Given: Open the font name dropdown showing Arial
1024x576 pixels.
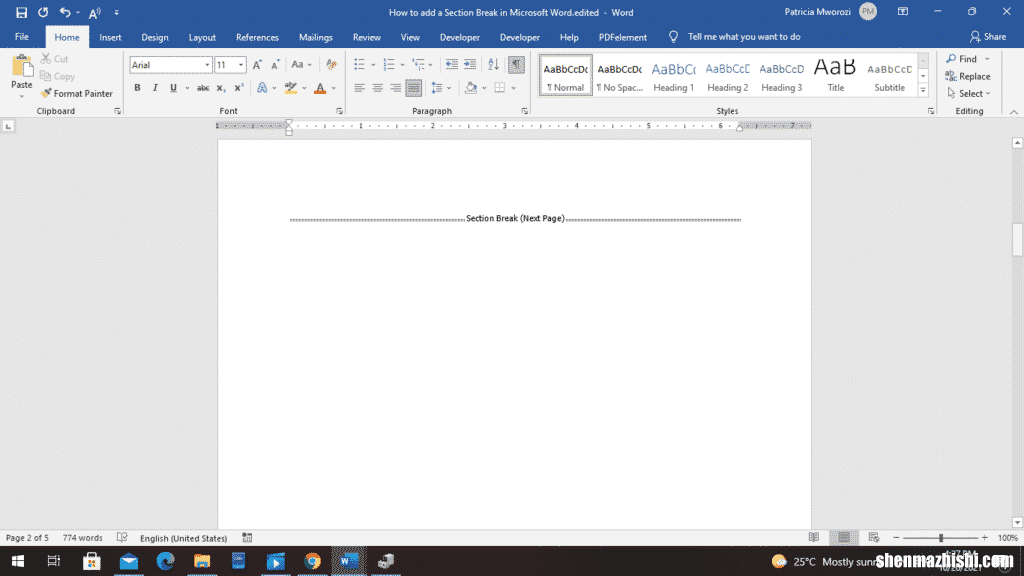Looking at the screenshot, I should (x=207, y=65).
